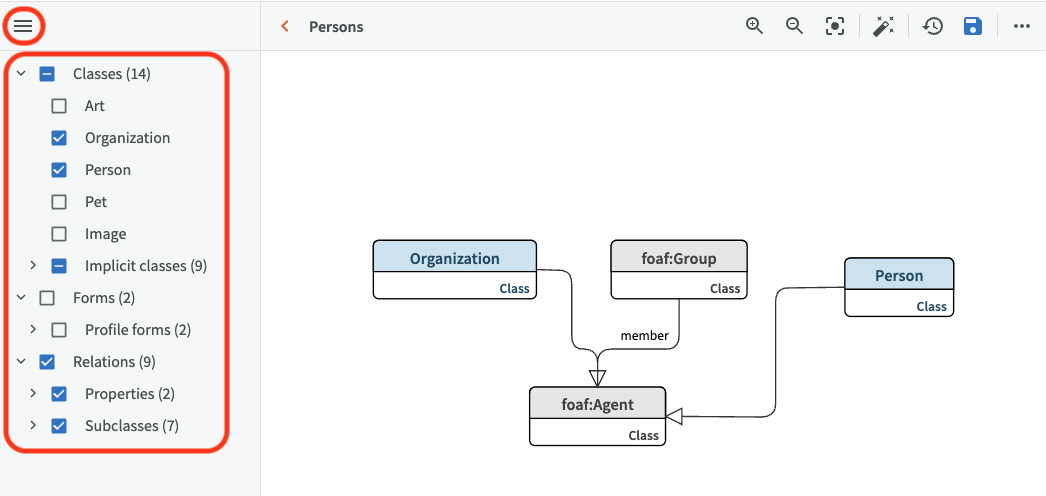Open the three-dots more options menu
1046x496 pixels.
(1021, 26)
